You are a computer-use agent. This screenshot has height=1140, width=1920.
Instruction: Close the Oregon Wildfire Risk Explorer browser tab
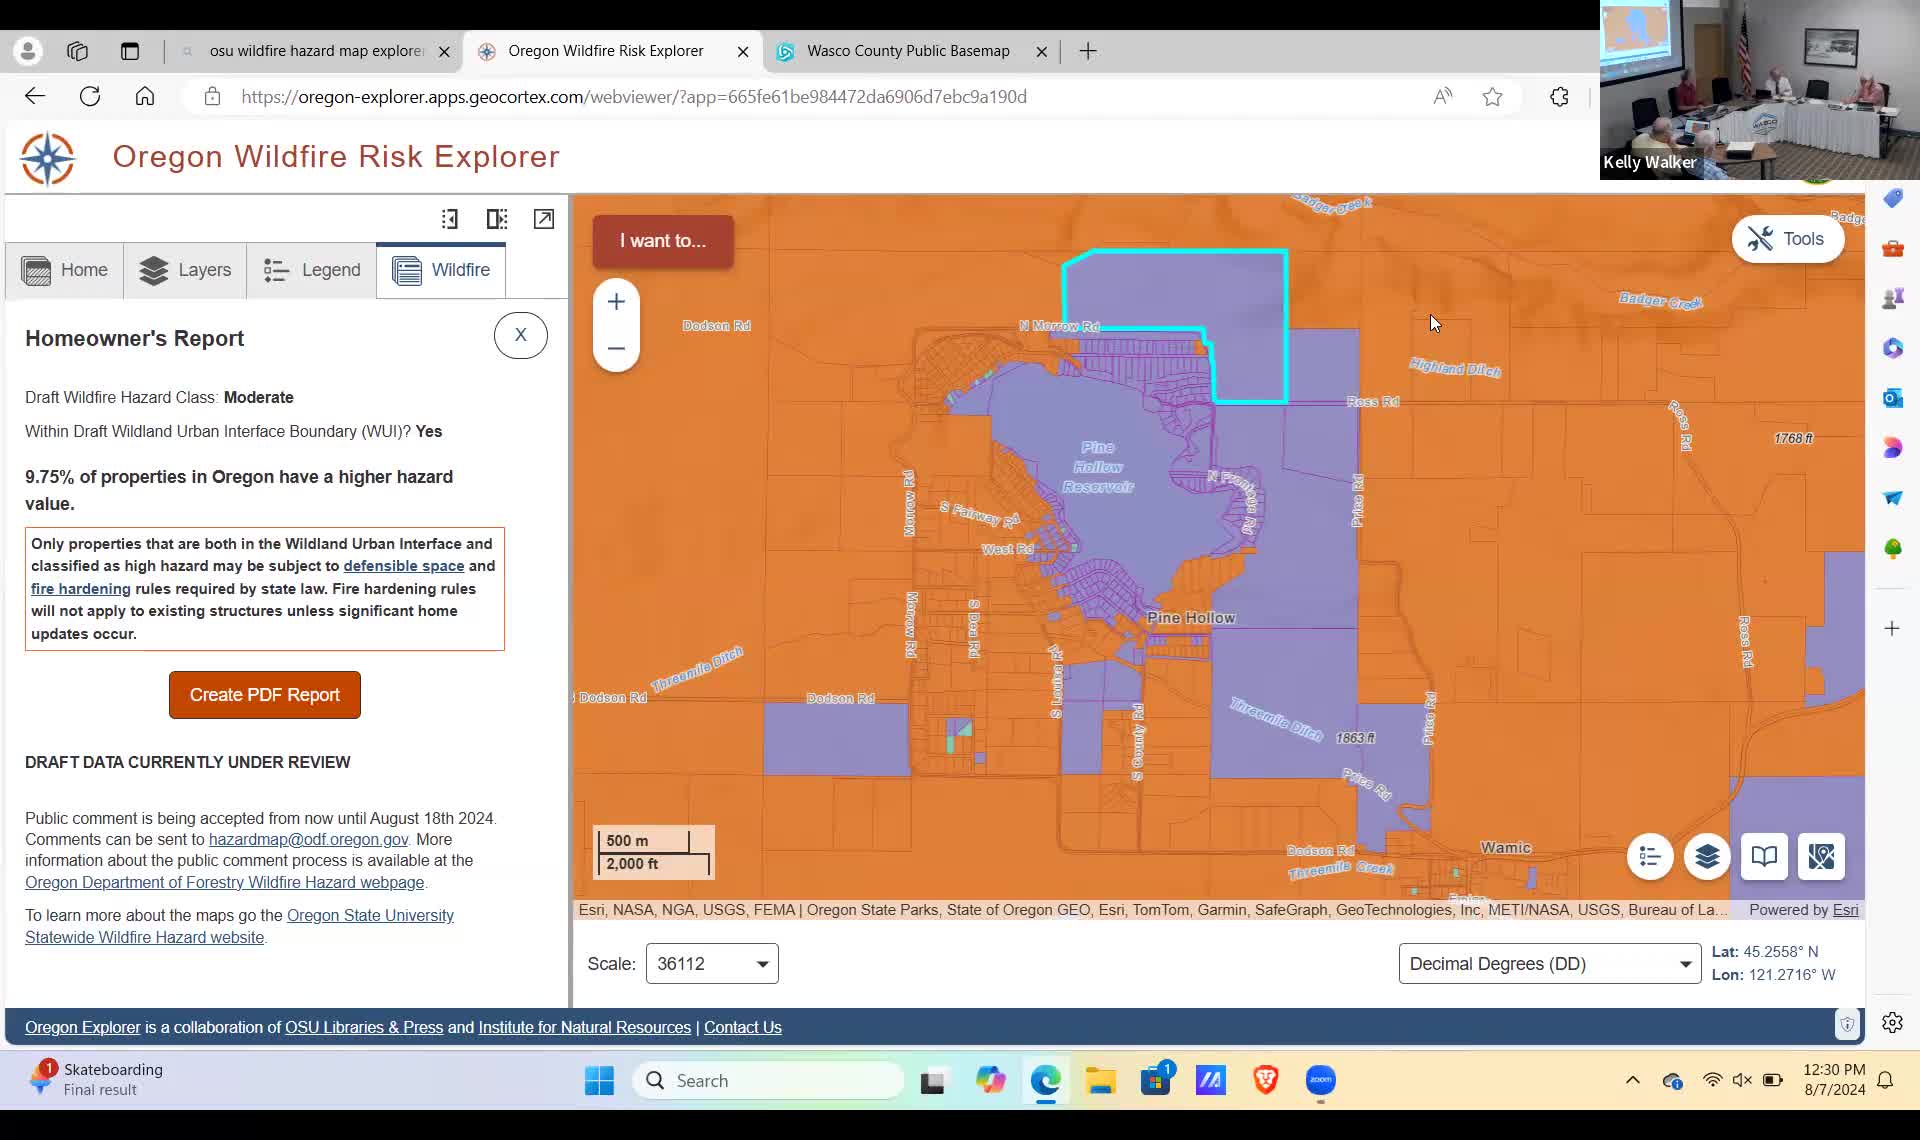tap(743, 51)
